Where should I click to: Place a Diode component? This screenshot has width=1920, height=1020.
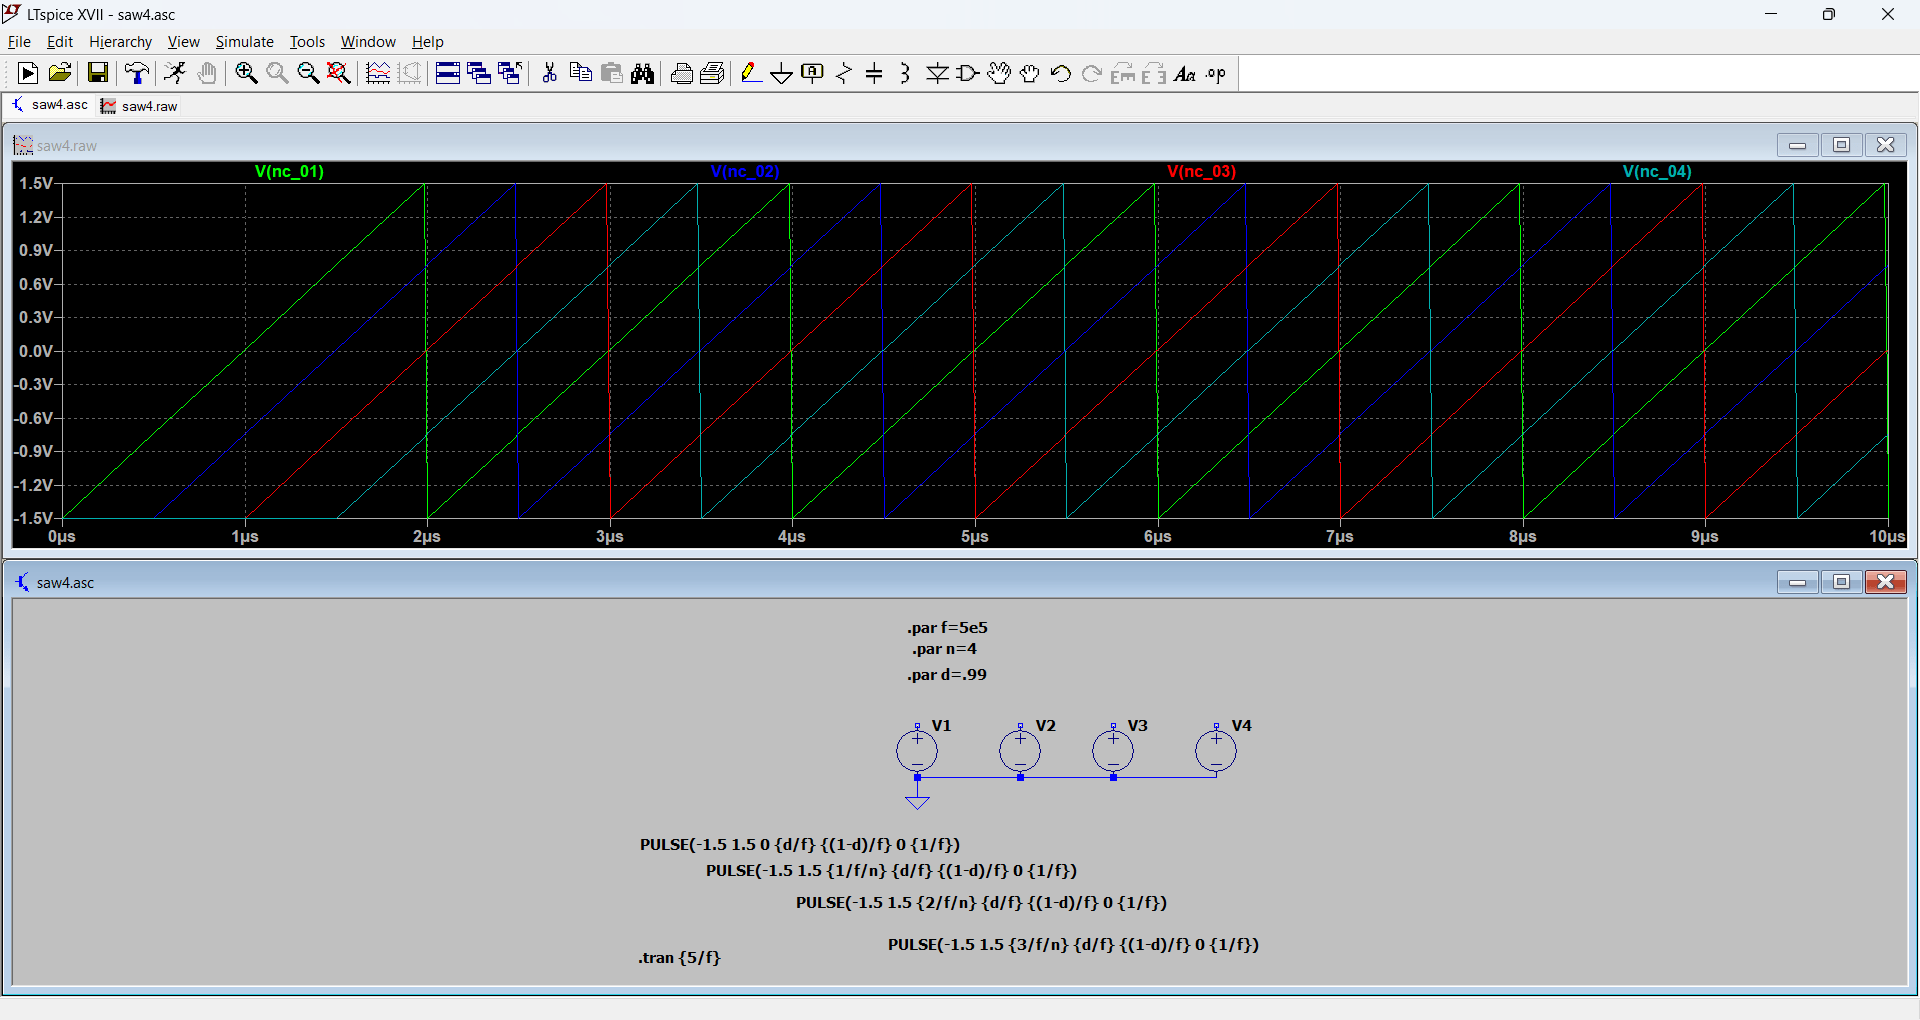click(x=937, y=73)
